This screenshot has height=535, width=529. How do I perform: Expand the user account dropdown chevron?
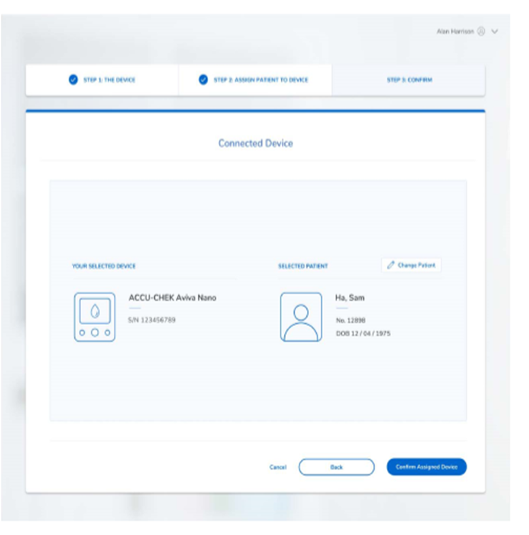[x=495, y=31]
